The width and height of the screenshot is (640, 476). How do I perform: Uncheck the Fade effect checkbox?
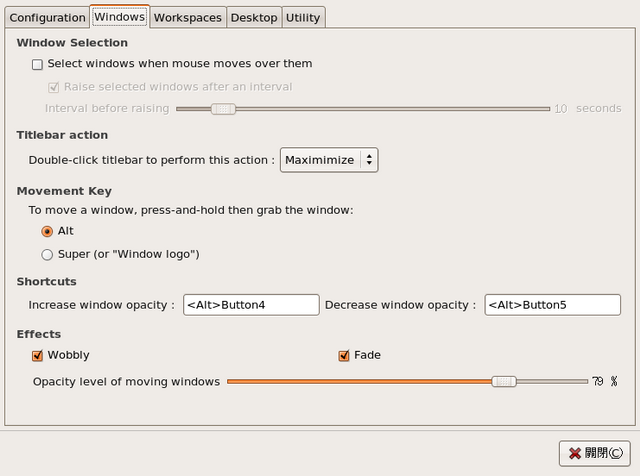coord(344,356)
